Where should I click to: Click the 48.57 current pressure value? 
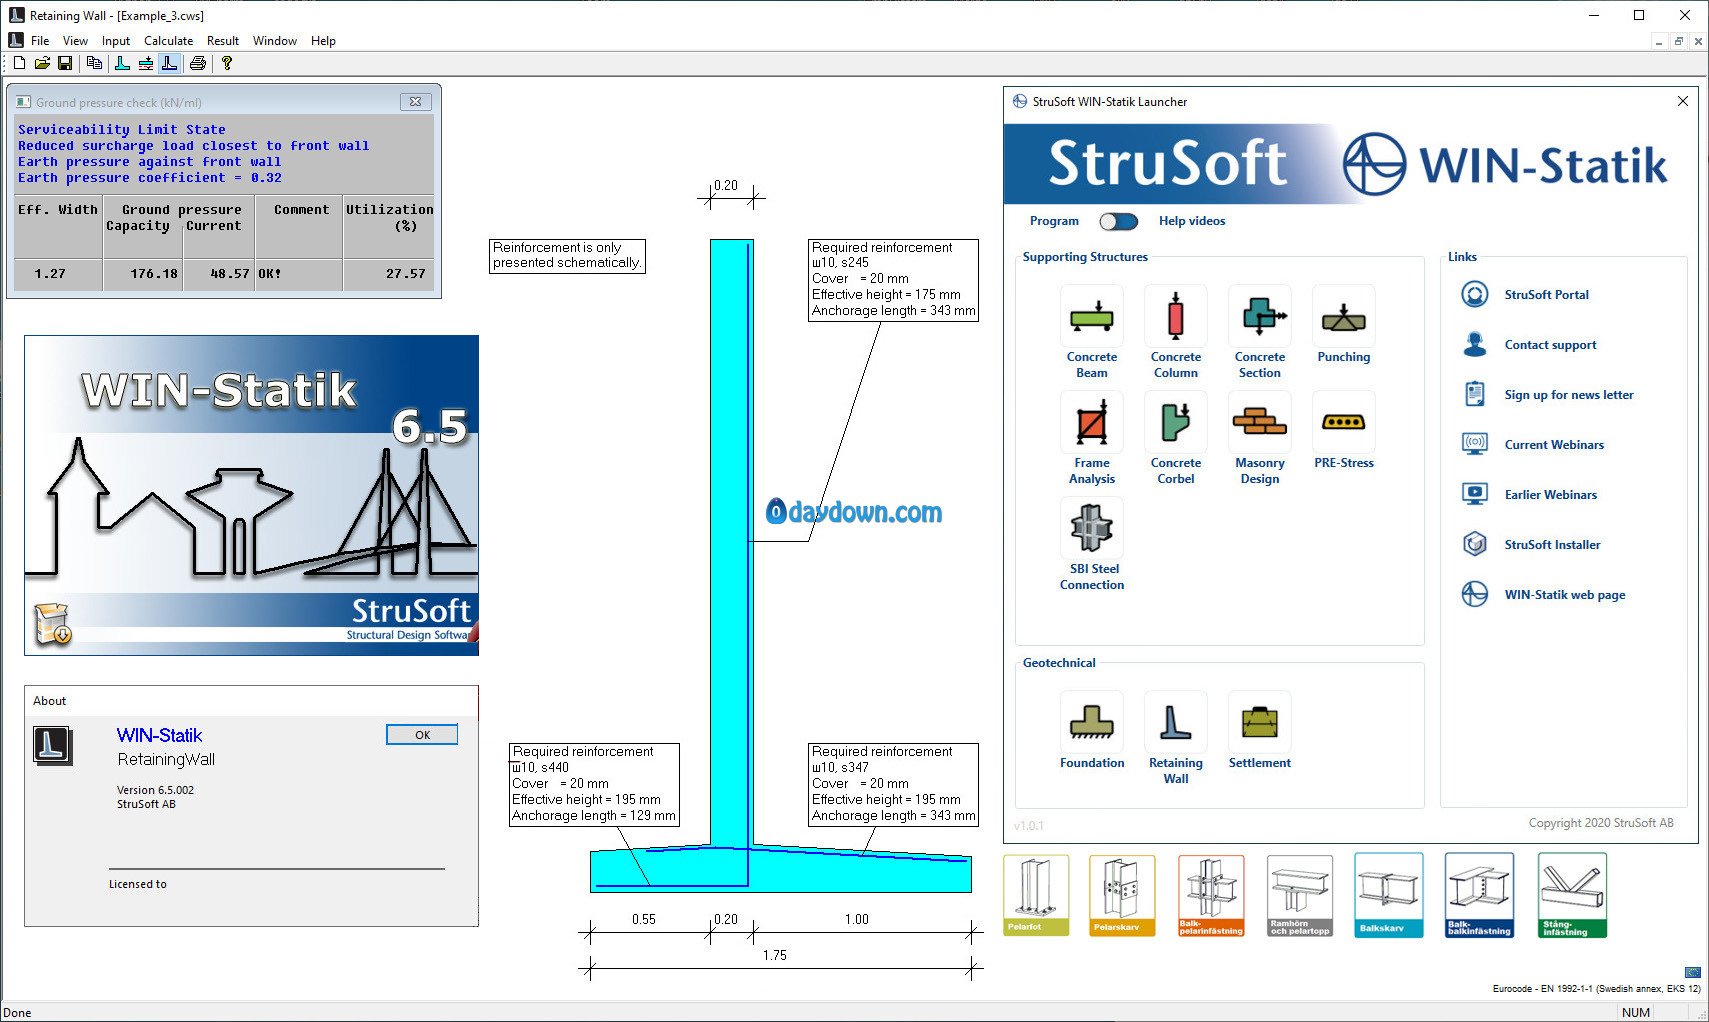(230, 273)
